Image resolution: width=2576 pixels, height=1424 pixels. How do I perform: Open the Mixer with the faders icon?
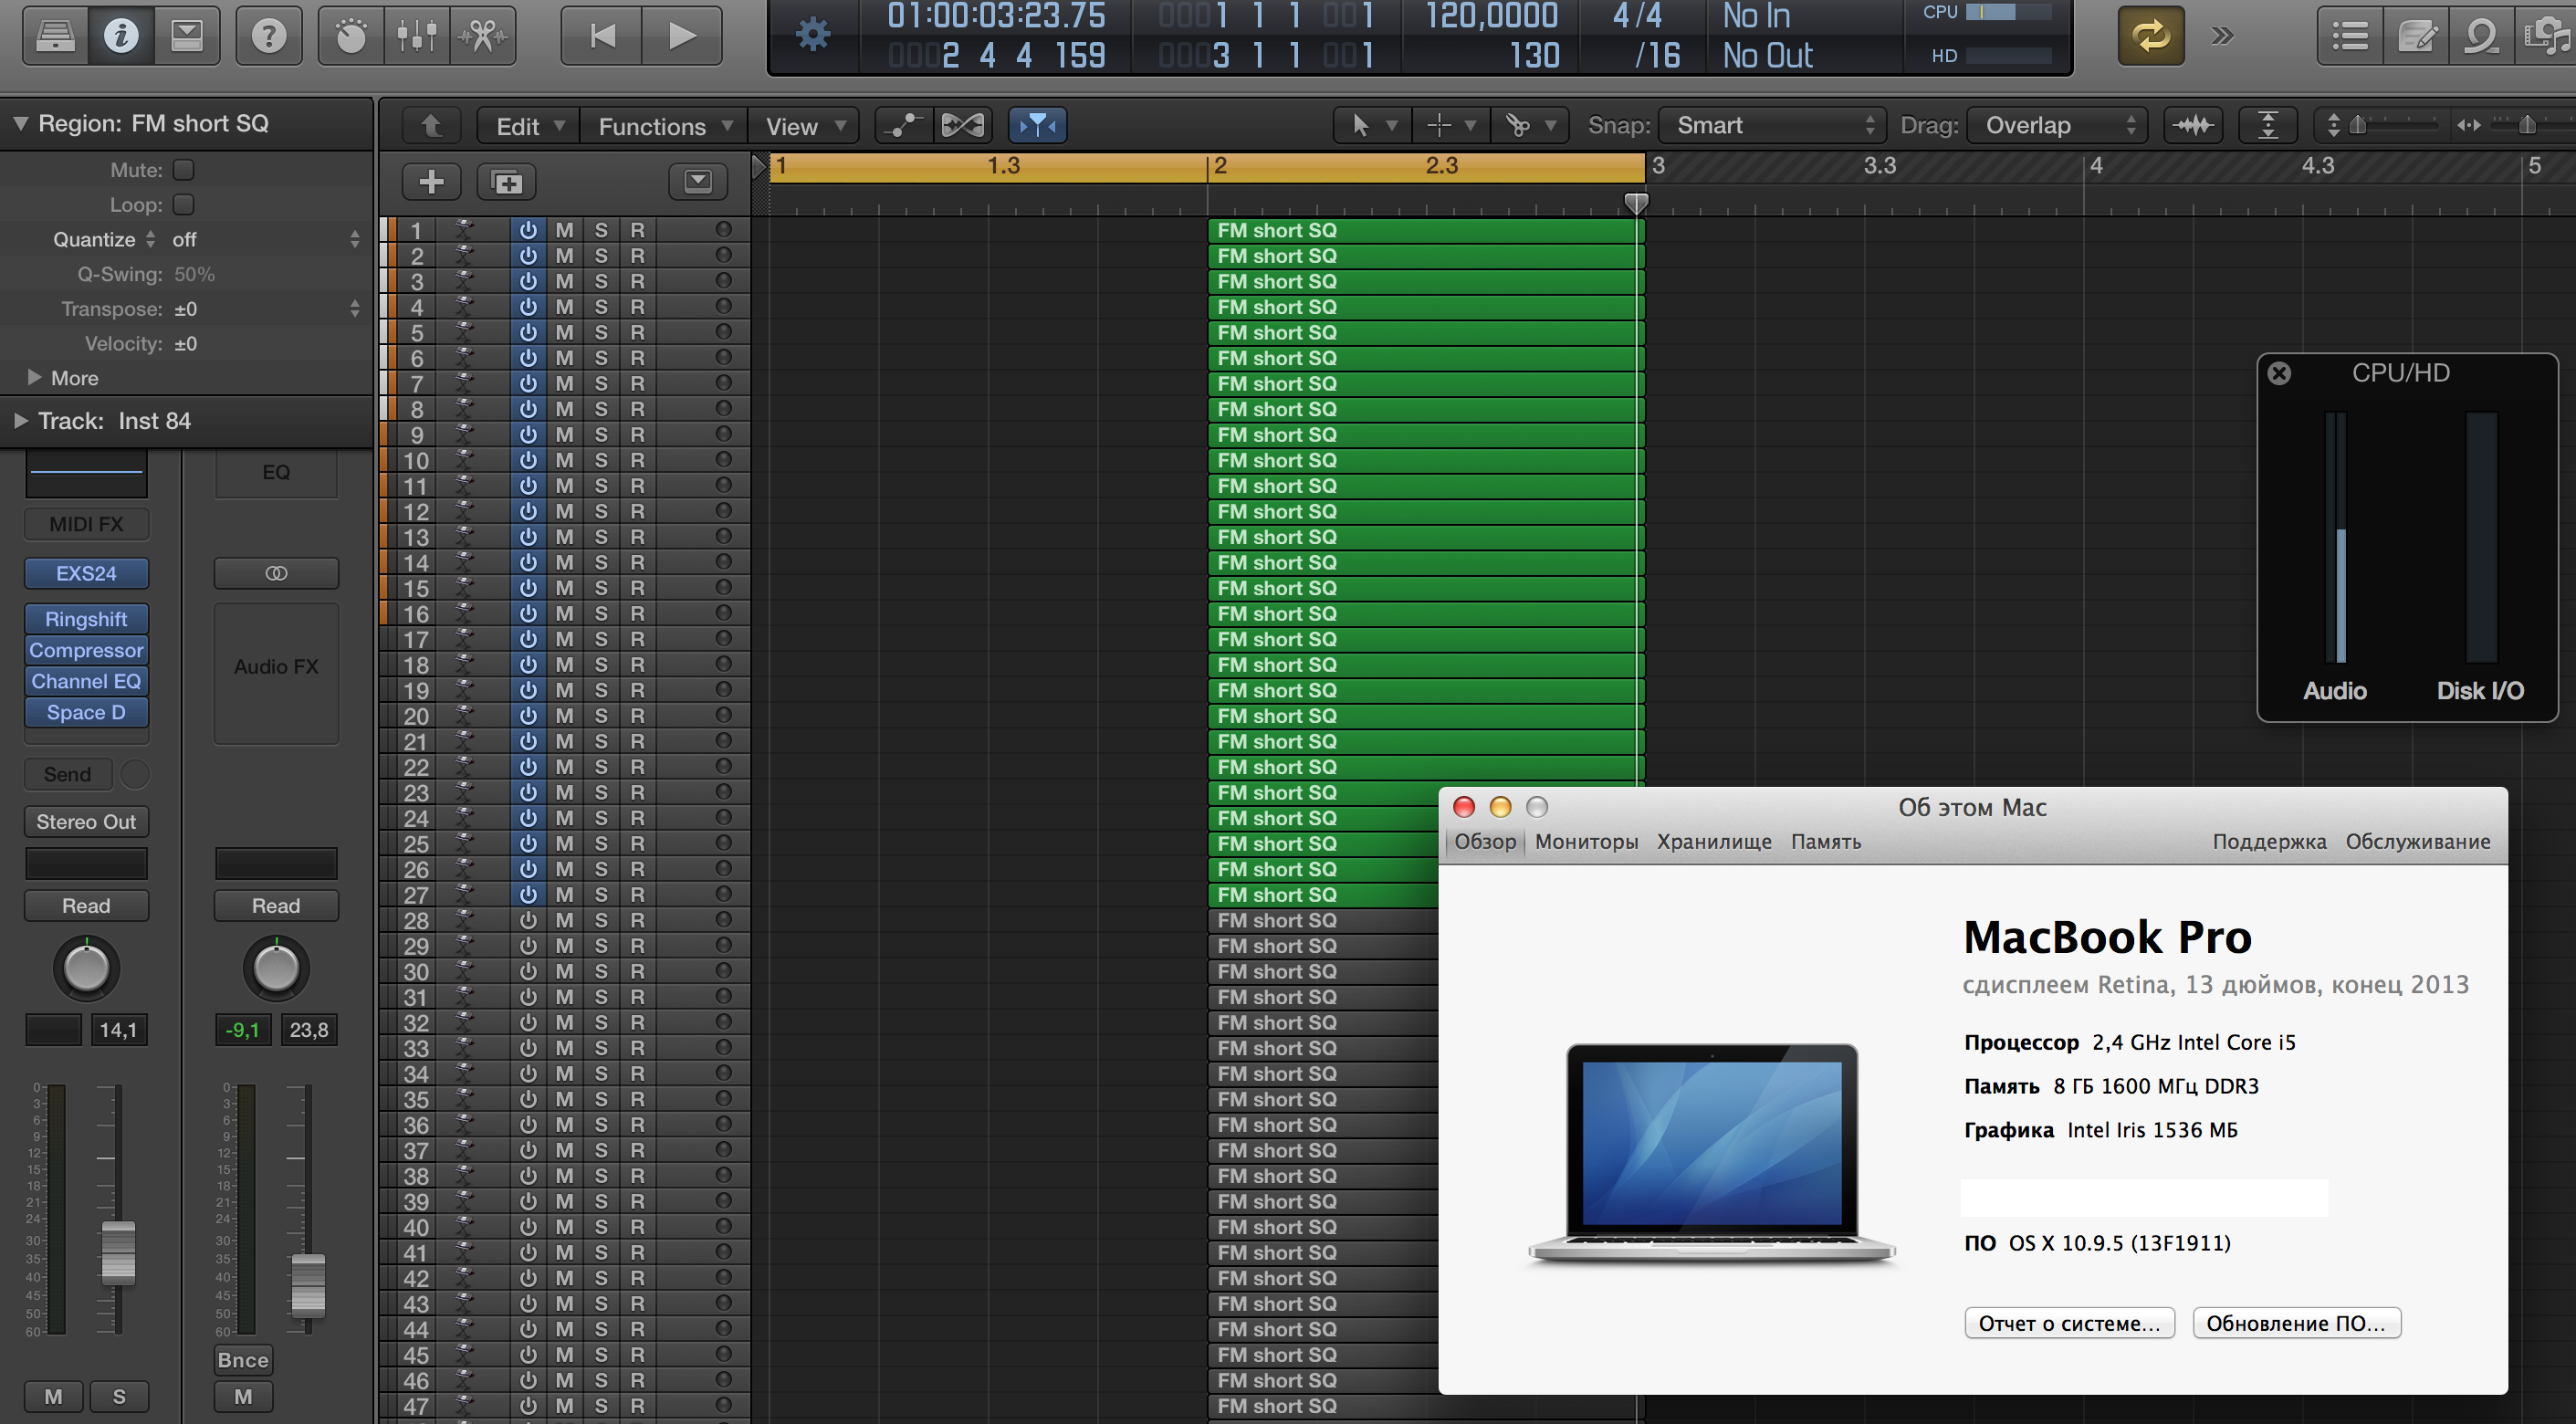point(416,36)
